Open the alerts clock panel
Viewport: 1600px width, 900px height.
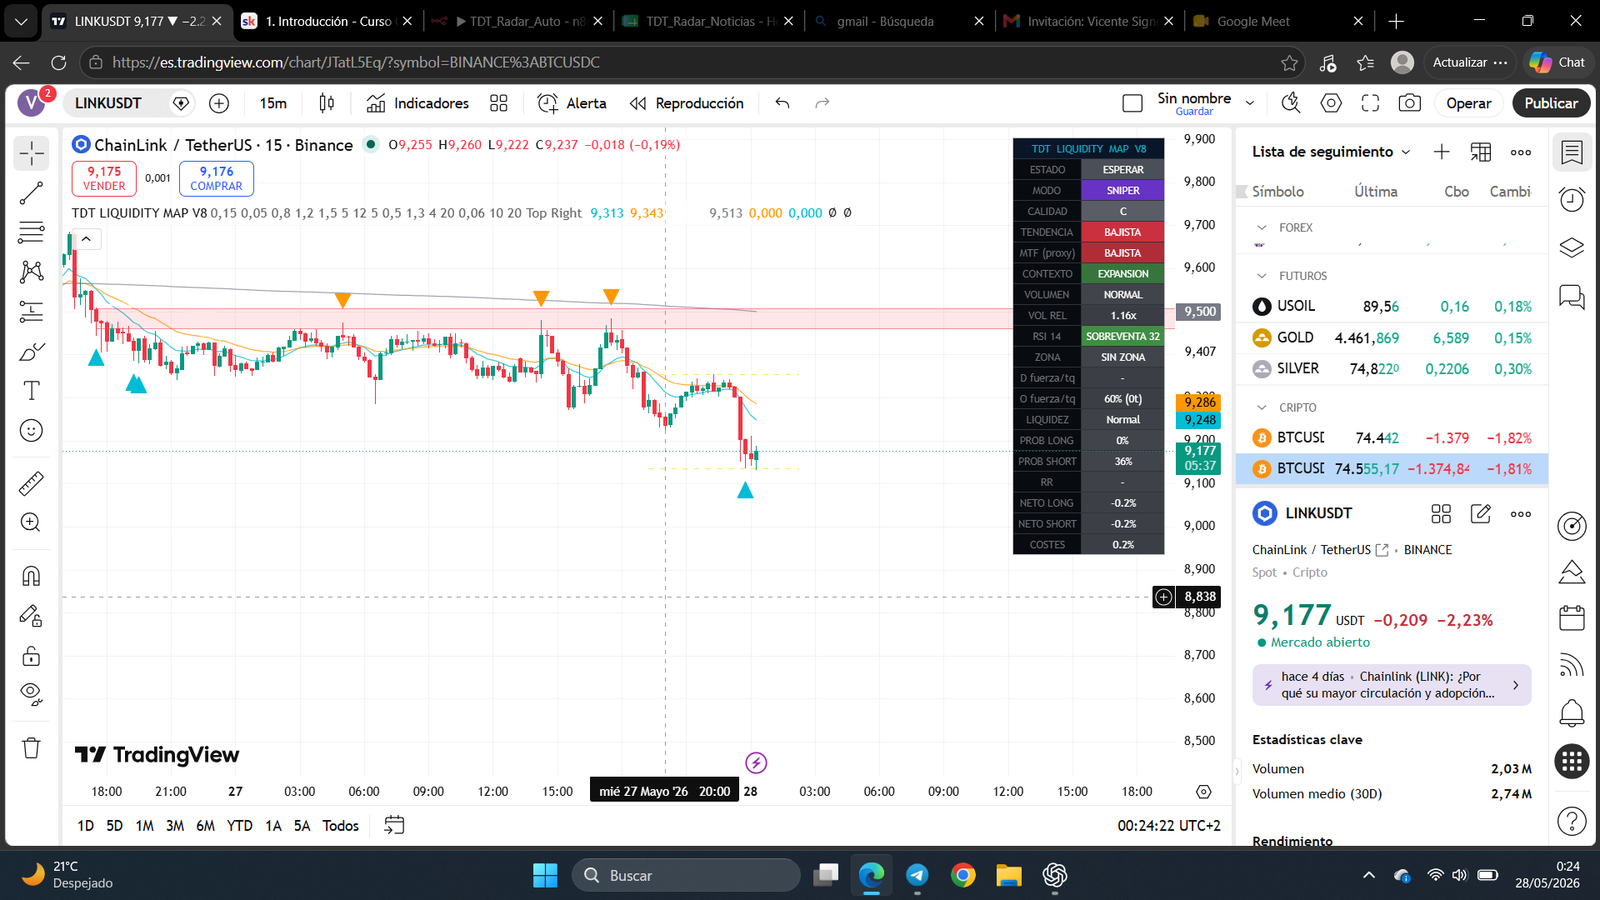pos(1572,200)
